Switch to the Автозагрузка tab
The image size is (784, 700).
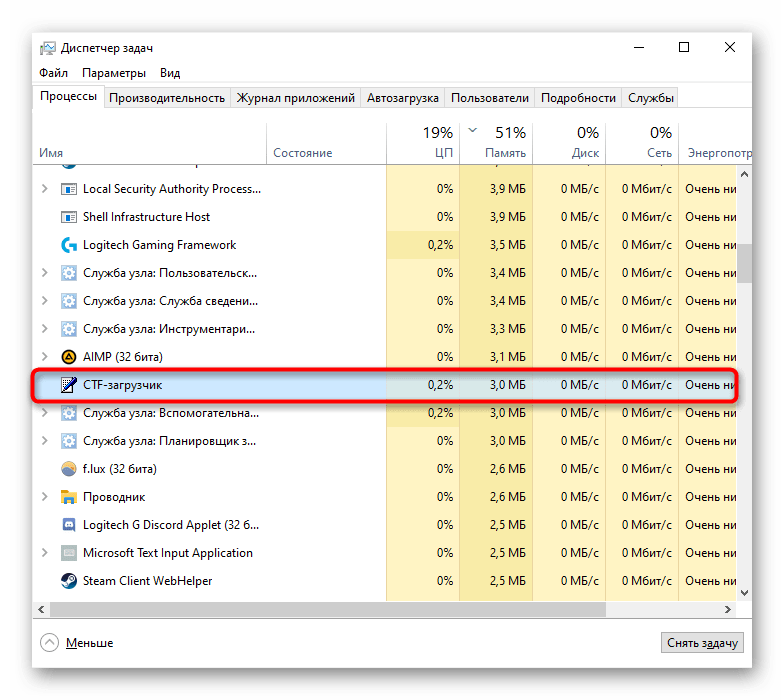pyautogui.click(x=402, y=98)
